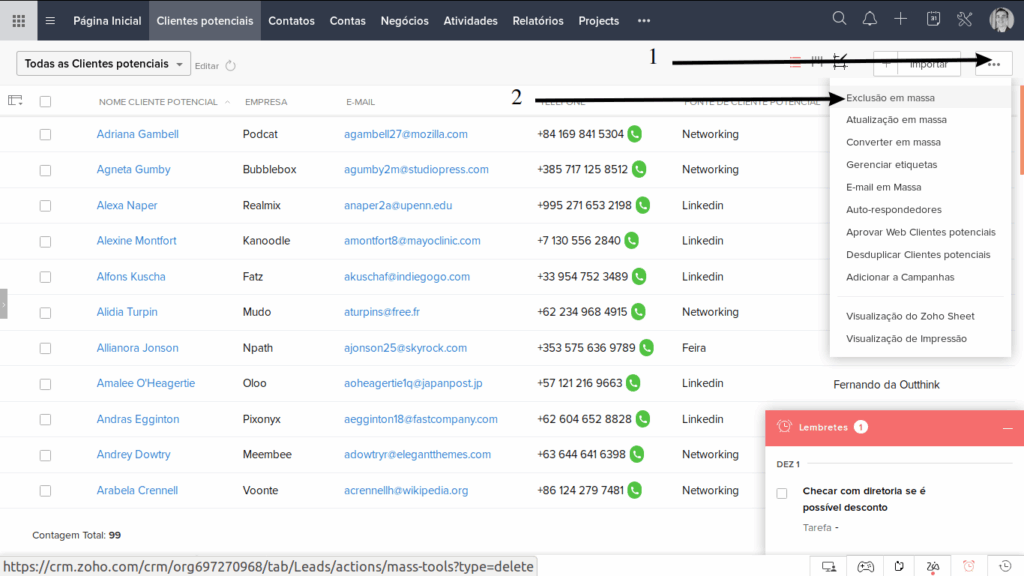Open the Agneta Gumby lead record
This screenshot has height=576, width=1024.
pyautogui.click(x=133, y=170)
